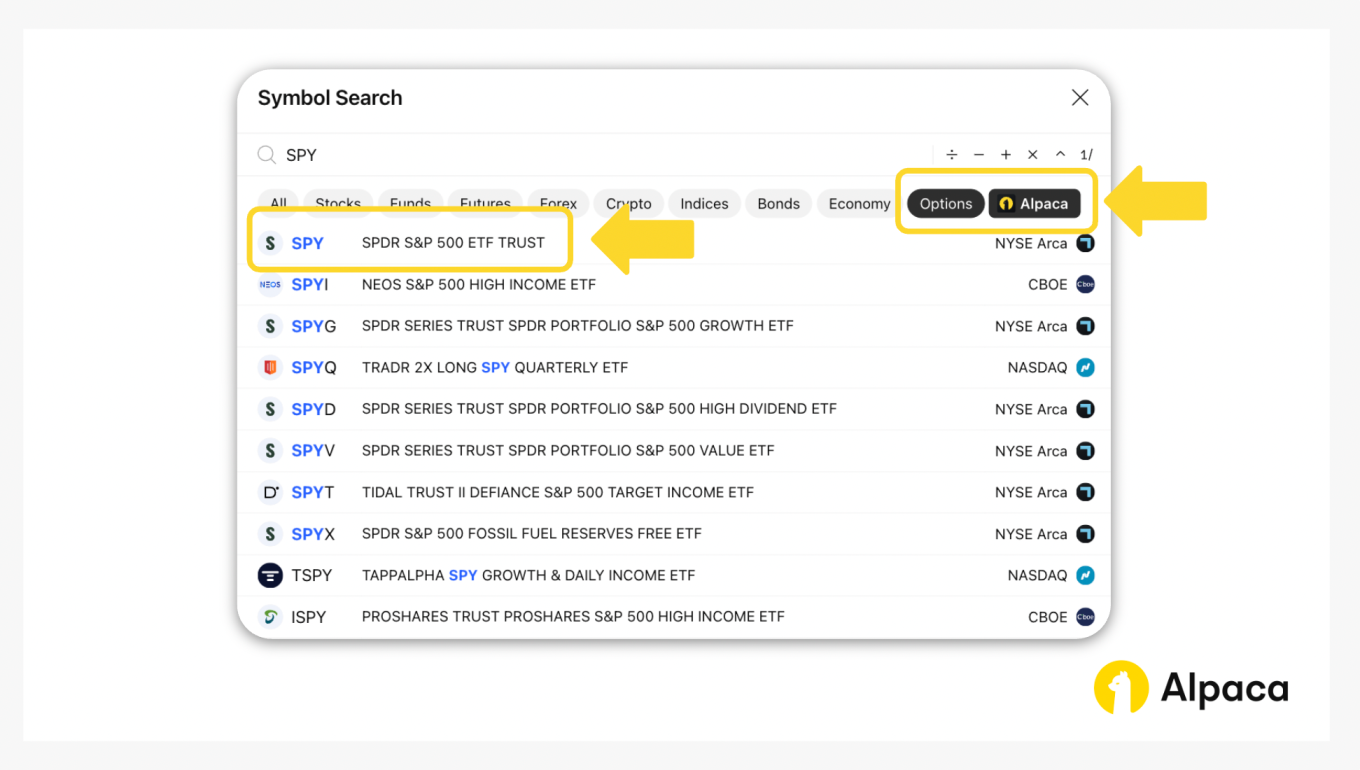The width and height of the screenshot is (1360, 770).
Task: Toggle the Alpaca broker filter
Action: pos(1034,204)
